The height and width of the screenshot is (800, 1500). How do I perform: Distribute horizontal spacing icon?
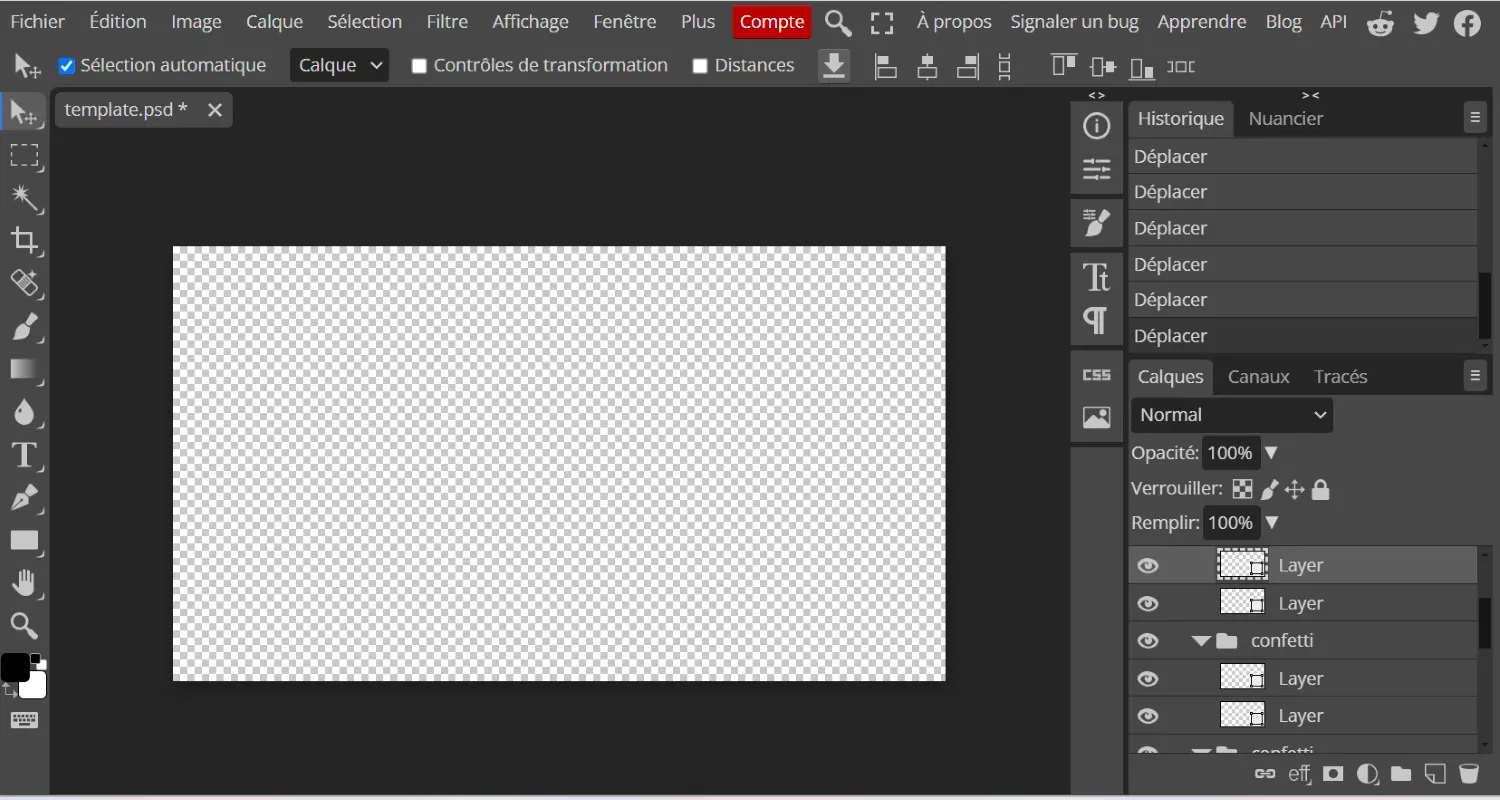(1181, 67)
